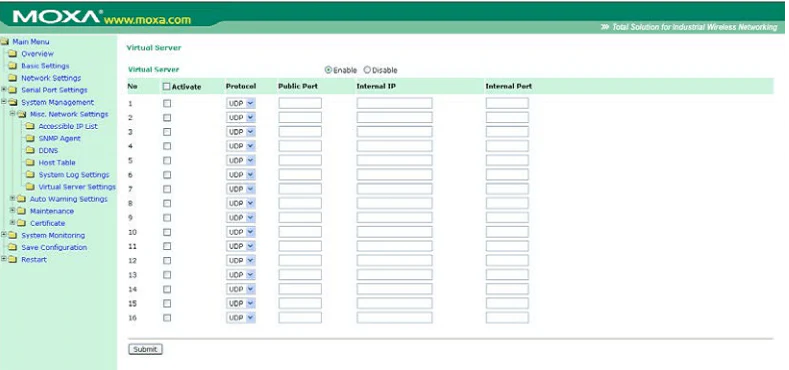
Task: Expand the System Monitoring tree node
Action: [4, 235]
